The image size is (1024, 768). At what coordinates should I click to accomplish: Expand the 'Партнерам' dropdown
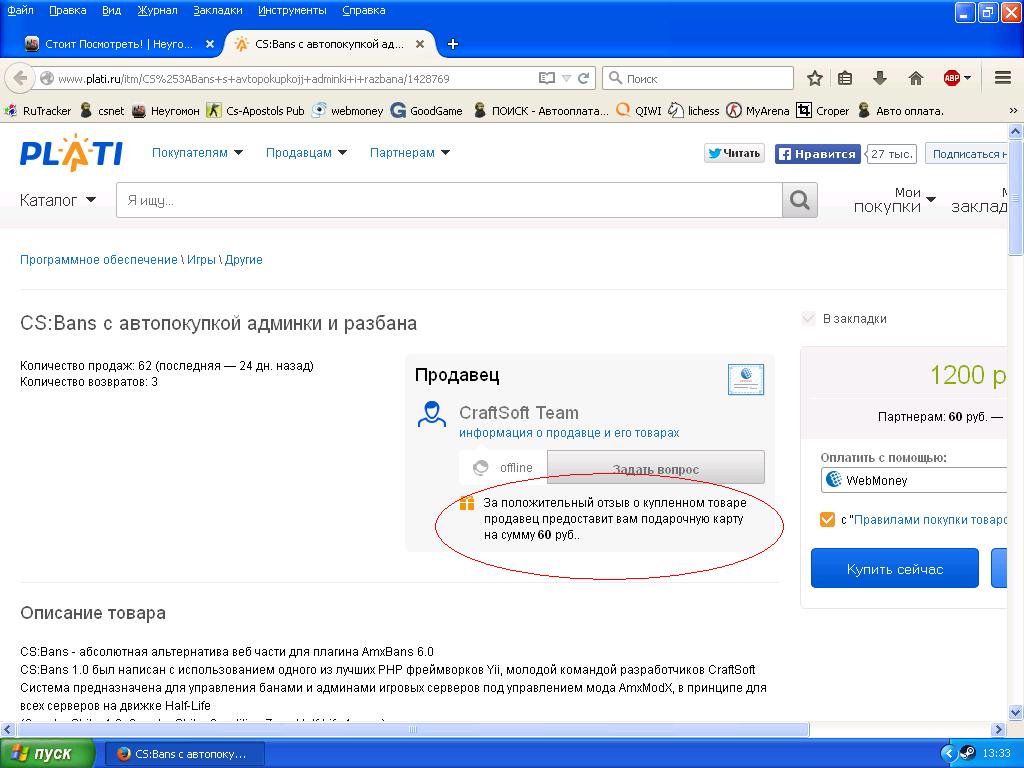[410, 153]
